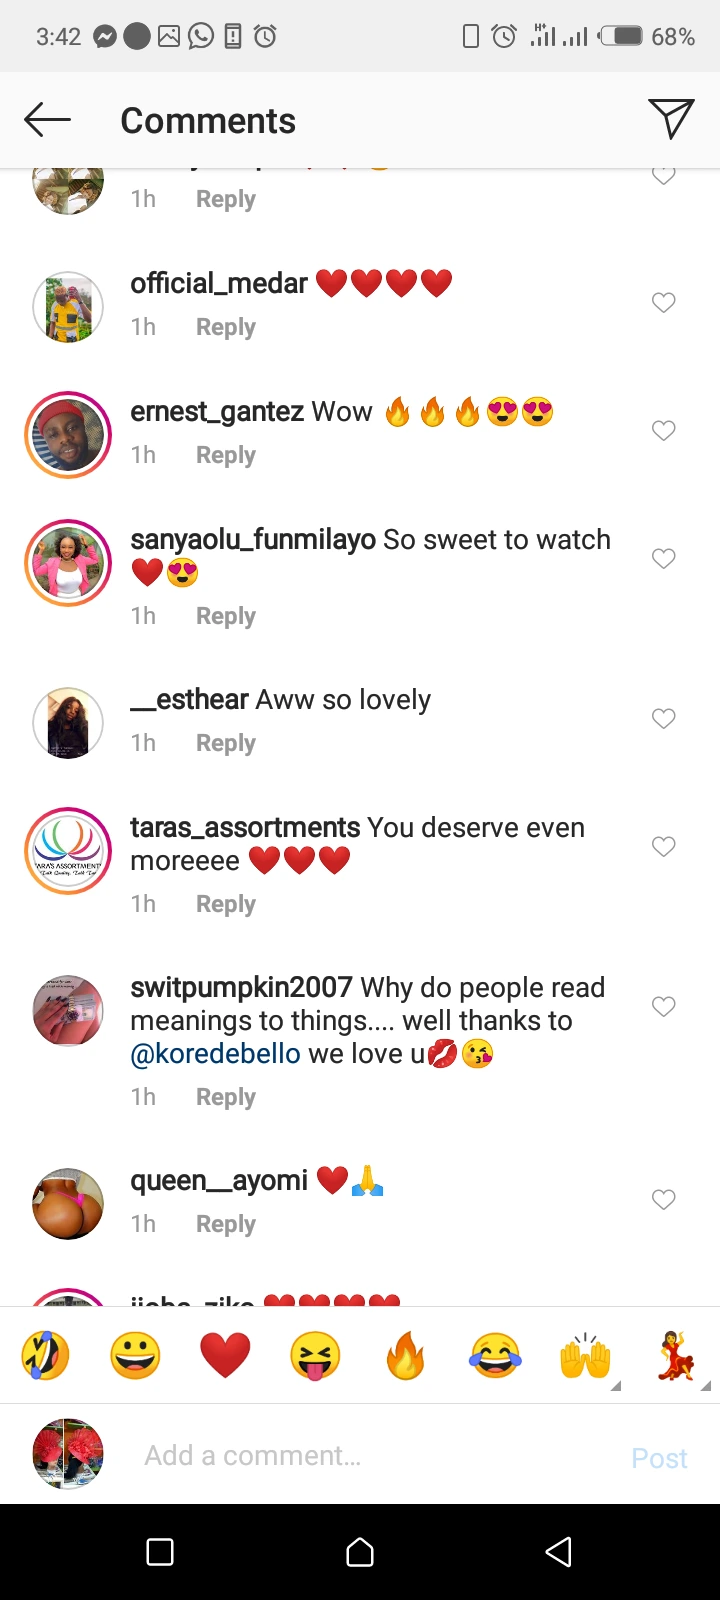Image resolution: width=720 pixels, height=1600 pixels.
Task: Toggle like on ernest_gantez's comment
Action: pos(664,431)
